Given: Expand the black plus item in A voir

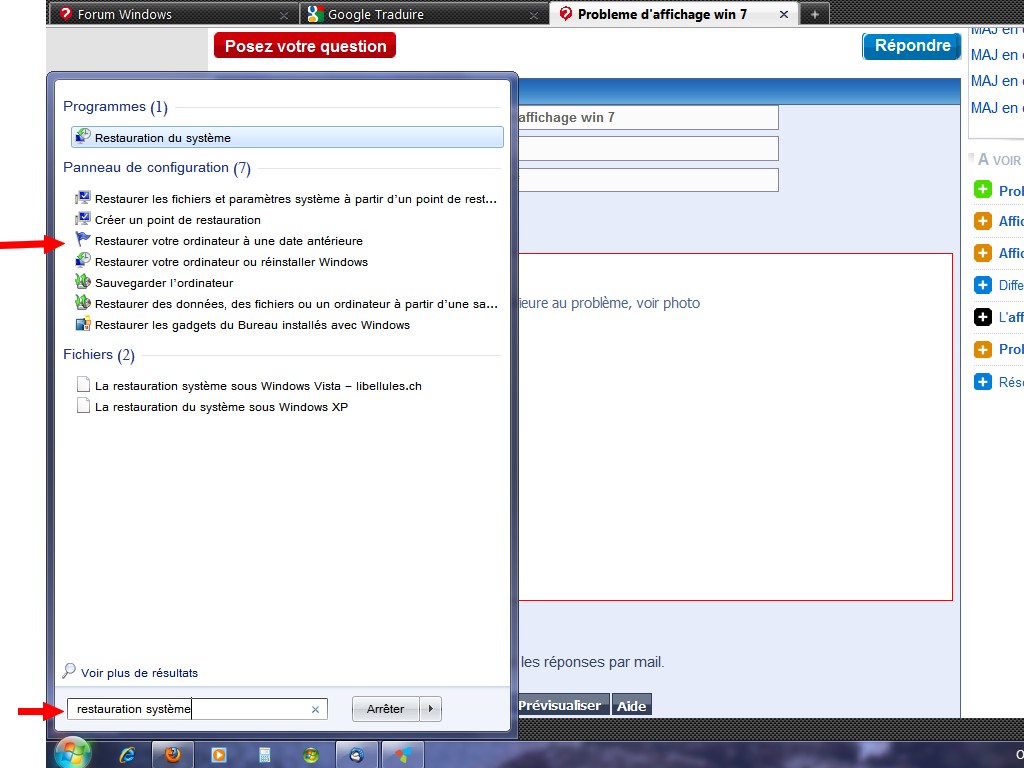Looking at the screenshot, I should click(982, 317).
